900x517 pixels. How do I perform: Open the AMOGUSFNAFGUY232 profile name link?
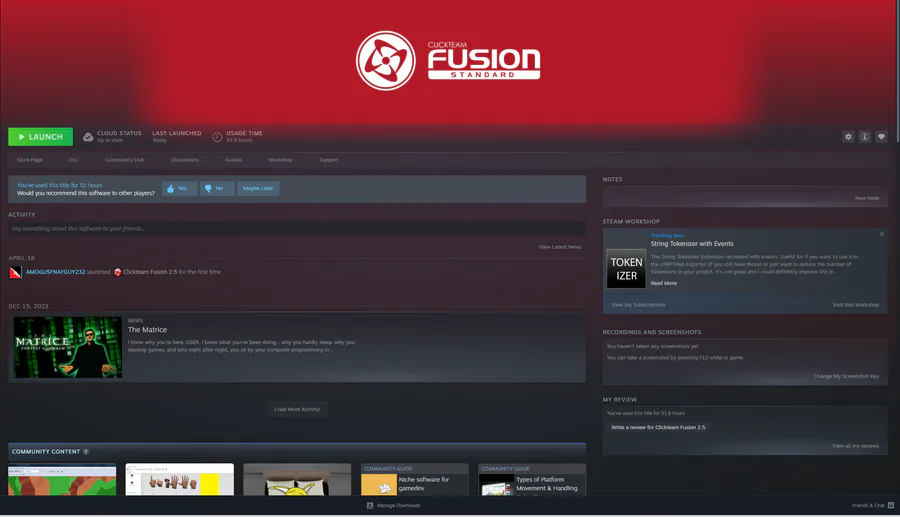point(55,272)
